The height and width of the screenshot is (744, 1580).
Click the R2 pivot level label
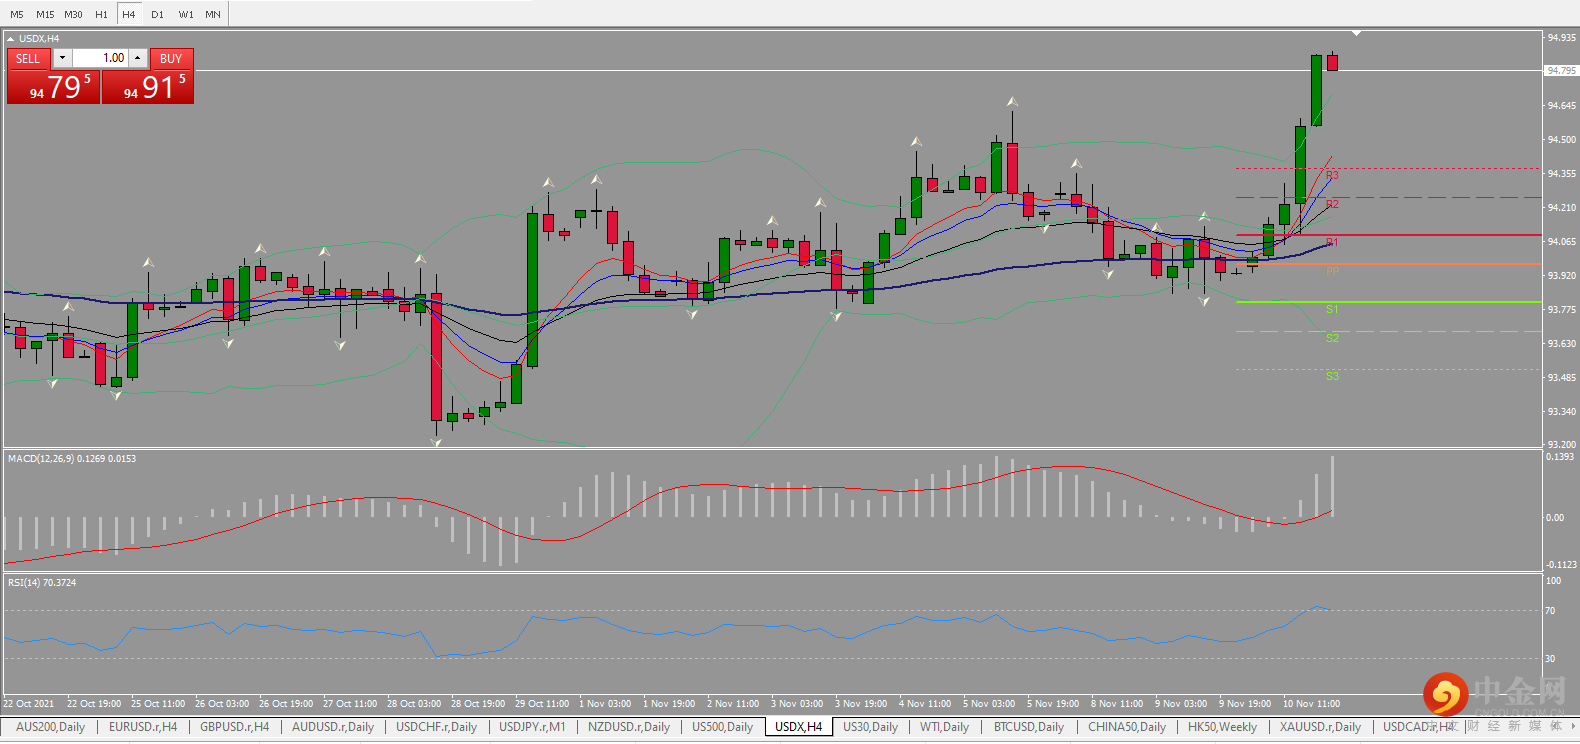click(1332, 204)
